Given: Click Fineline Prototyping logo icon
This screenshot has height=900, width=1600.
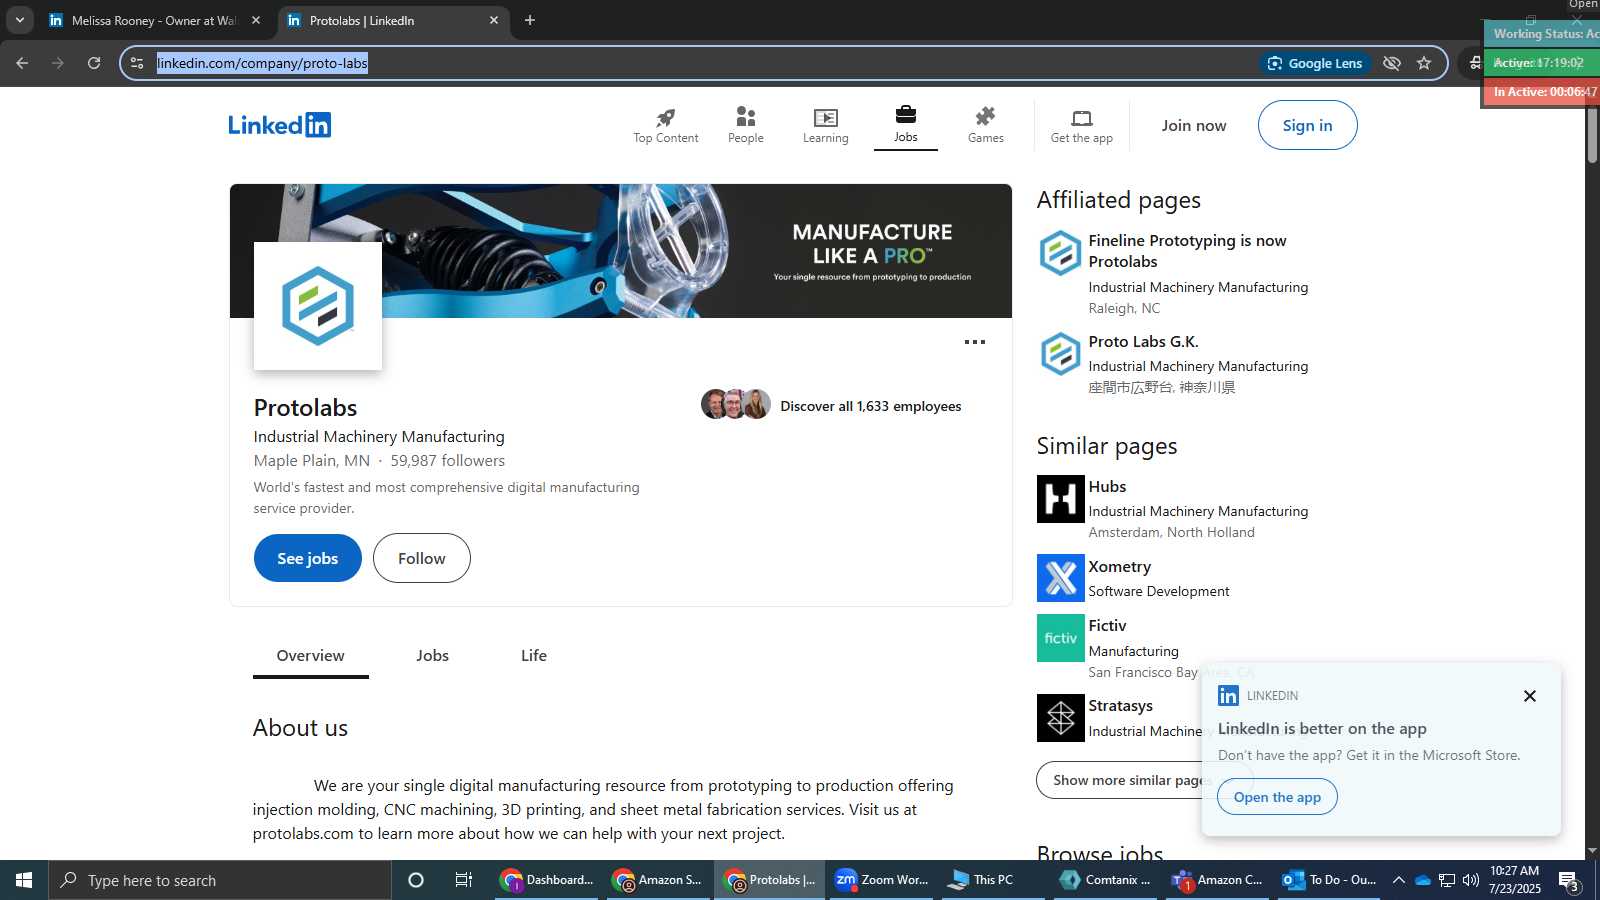Looking at the screenshot, I should (1060, 253).
